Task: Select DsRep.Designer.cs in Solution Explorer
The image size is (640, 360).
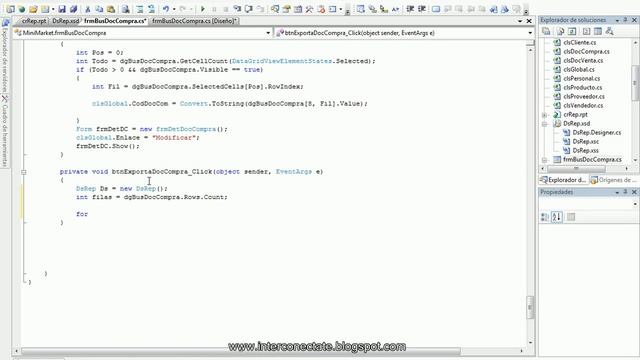Action: [x=596, y=133]
